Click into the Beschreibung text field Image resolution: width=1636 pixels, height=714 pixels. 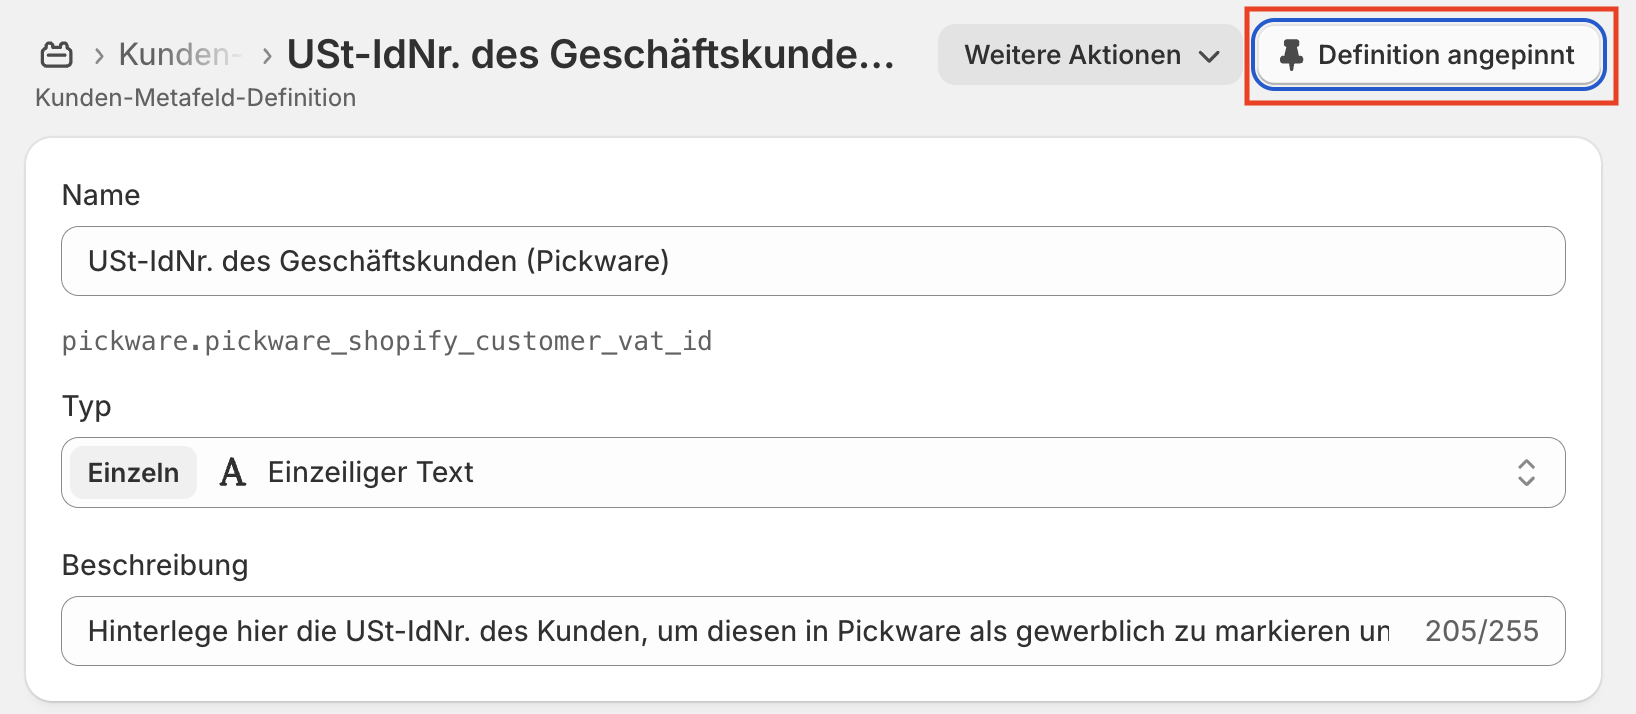point(738,631)
